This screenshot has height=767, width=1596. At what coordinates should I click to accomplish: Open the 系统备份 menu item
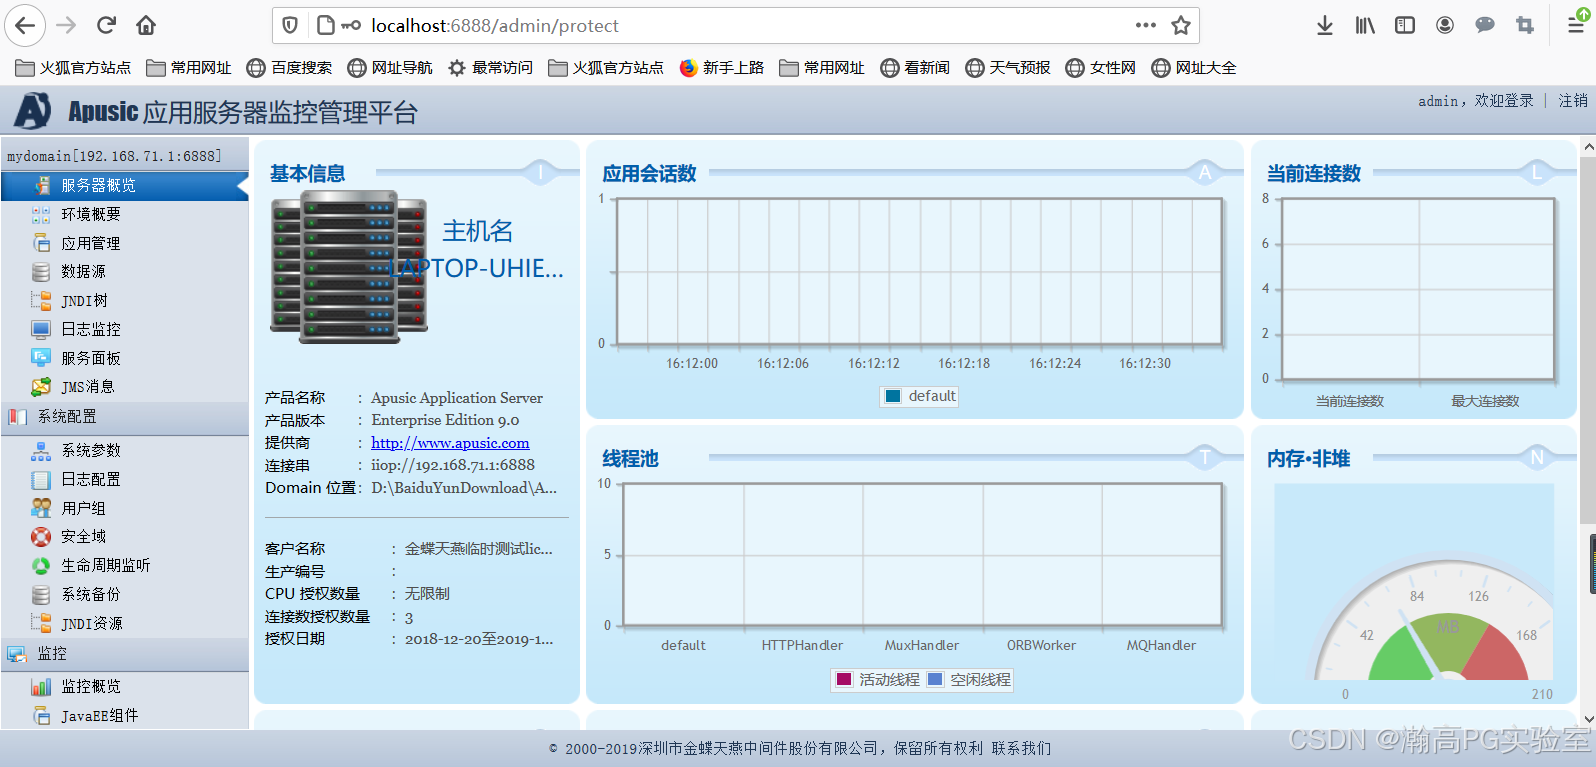click(x=91, y=595)
